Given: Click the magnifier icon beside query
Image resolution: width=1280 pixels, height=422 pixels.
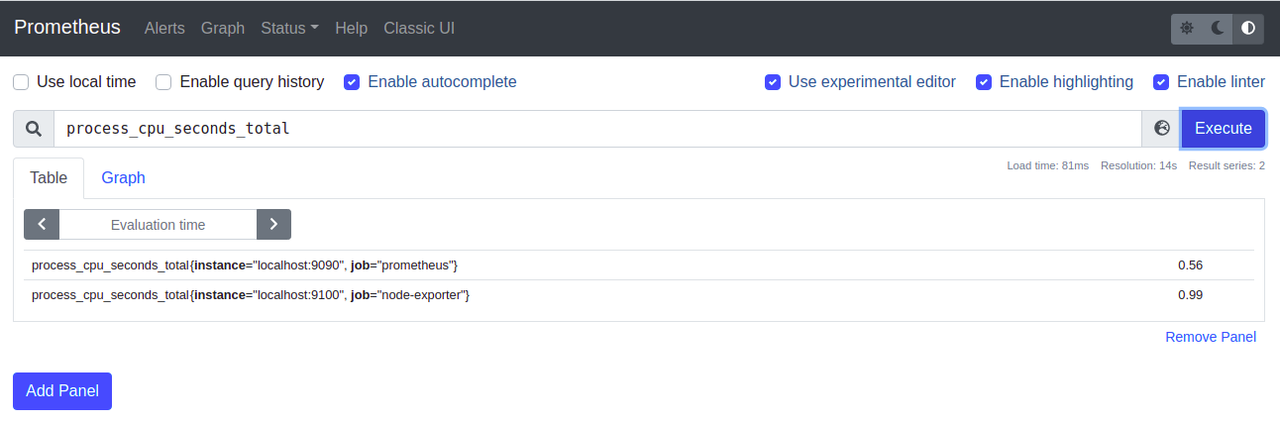Looking at the screenshot, I should (x=33, y=128).
